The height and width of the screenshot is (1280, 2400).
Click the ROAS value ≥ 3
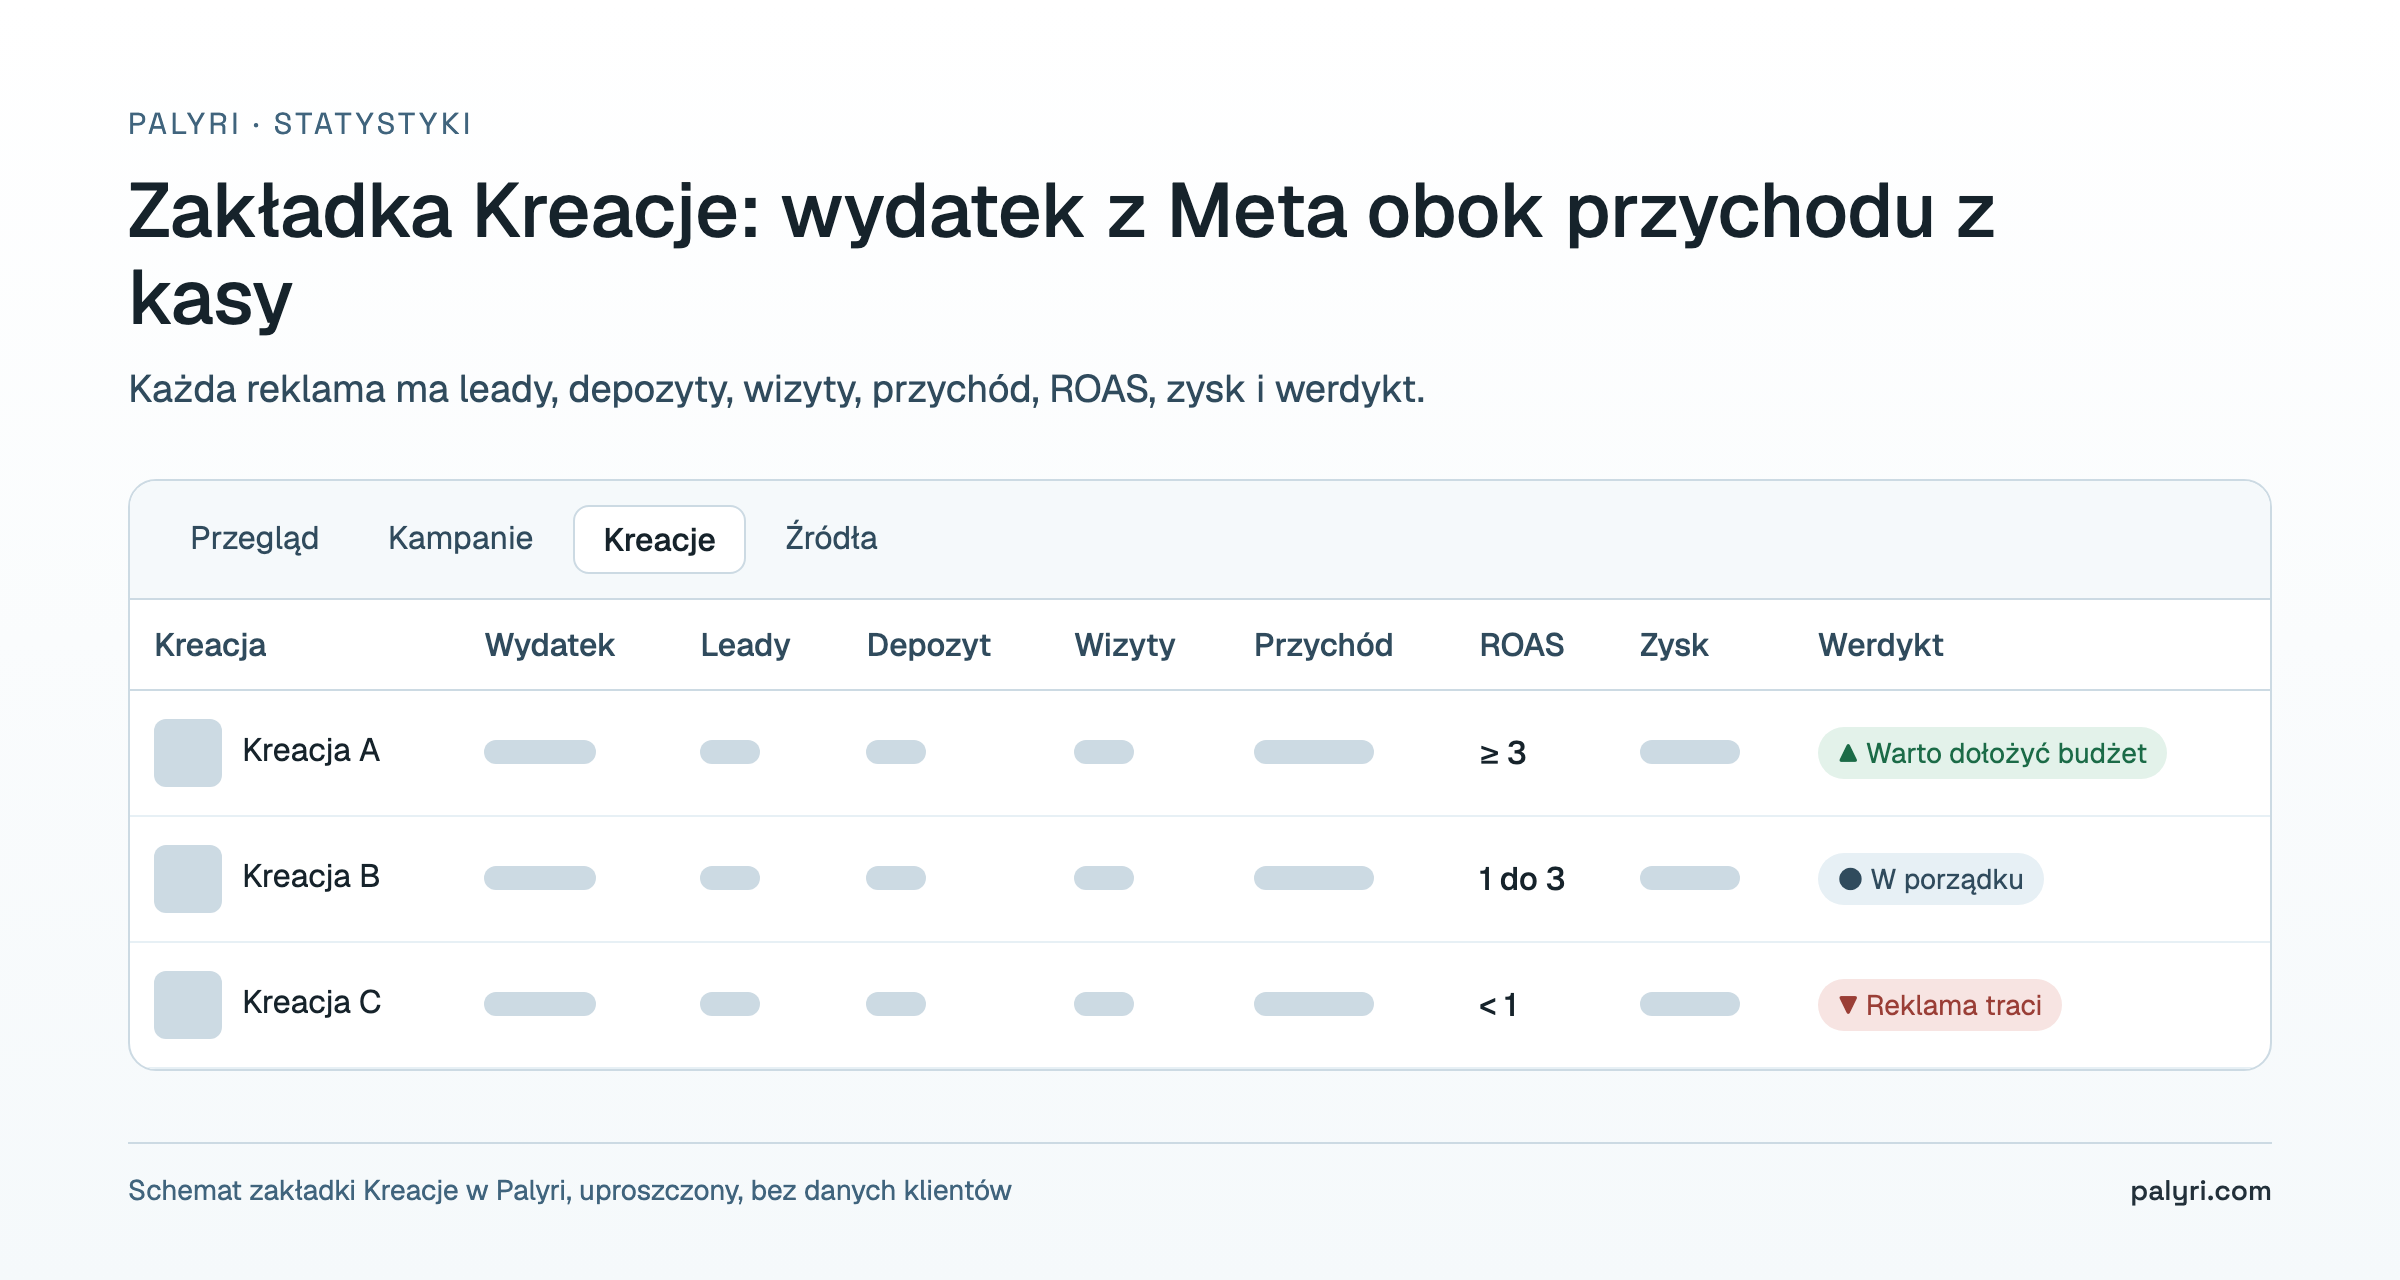pos(1502,753)
